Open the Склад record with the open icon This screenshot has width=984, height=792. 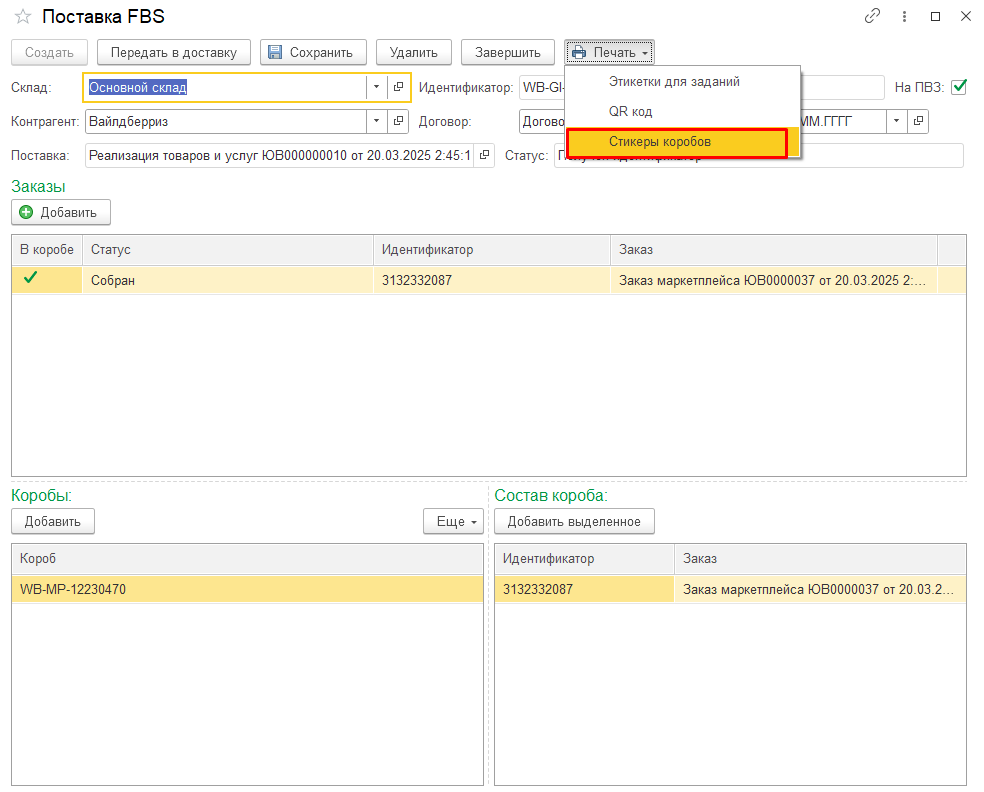[398, 87]
